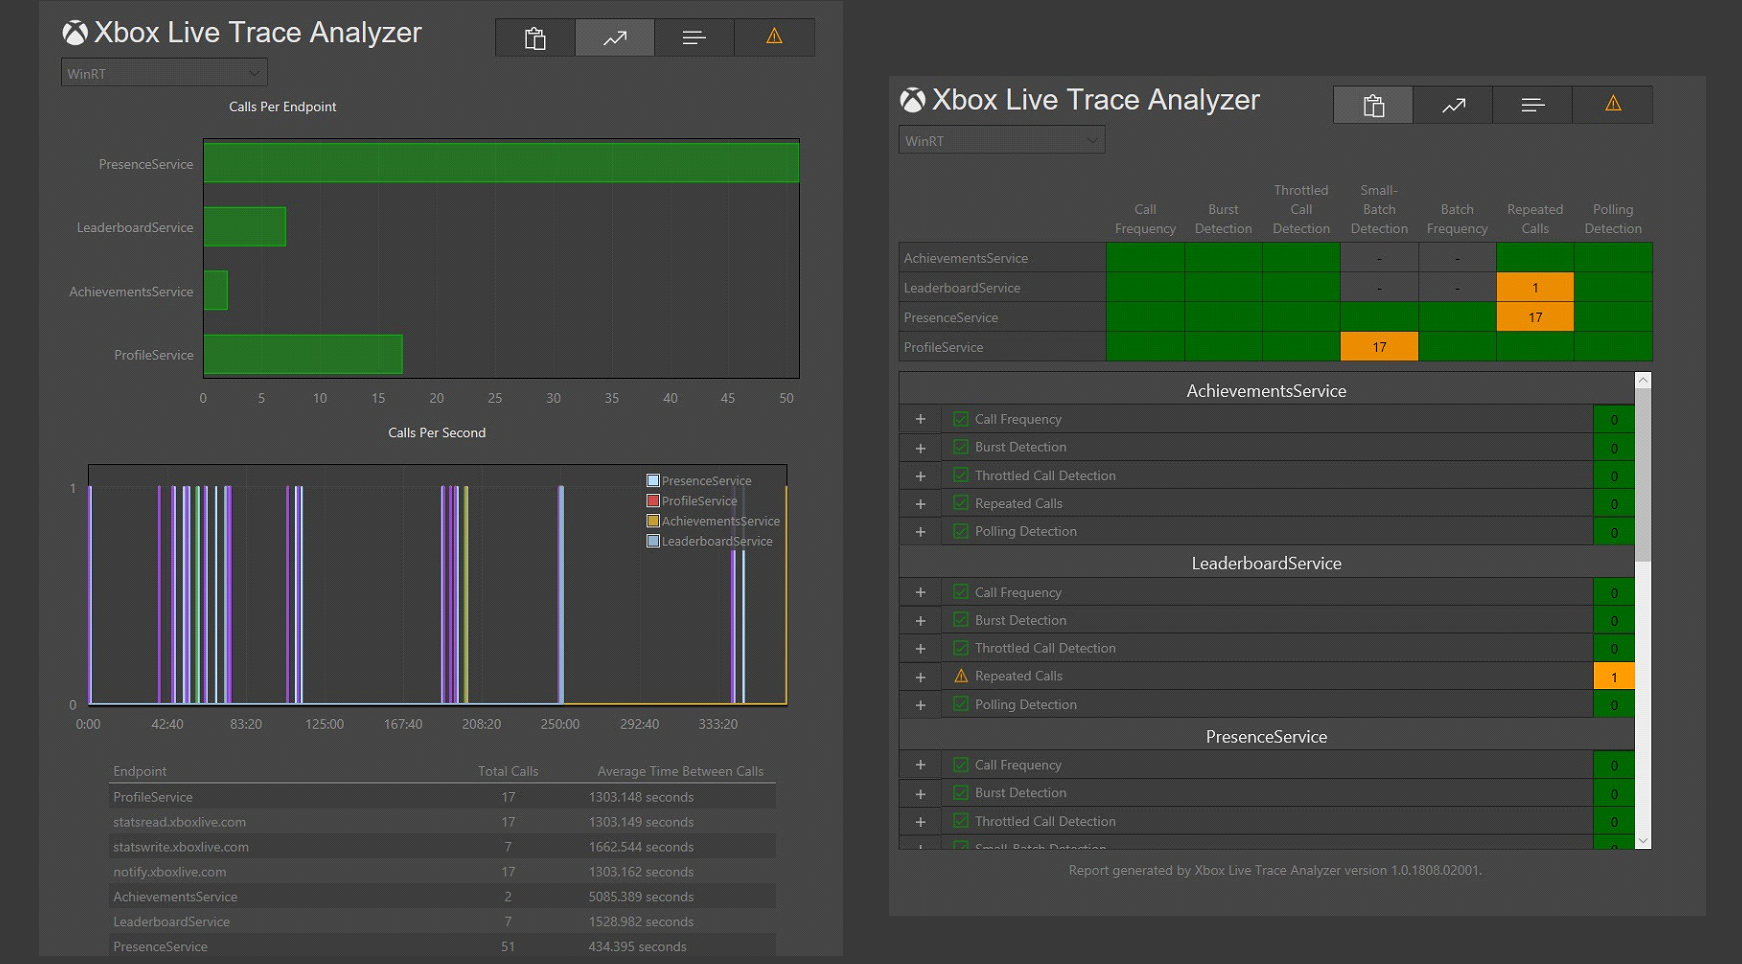Click AchievementsService Repeated Calls check mark
Viewport: 1742px width, 964px height.
[x=961, y=503]
